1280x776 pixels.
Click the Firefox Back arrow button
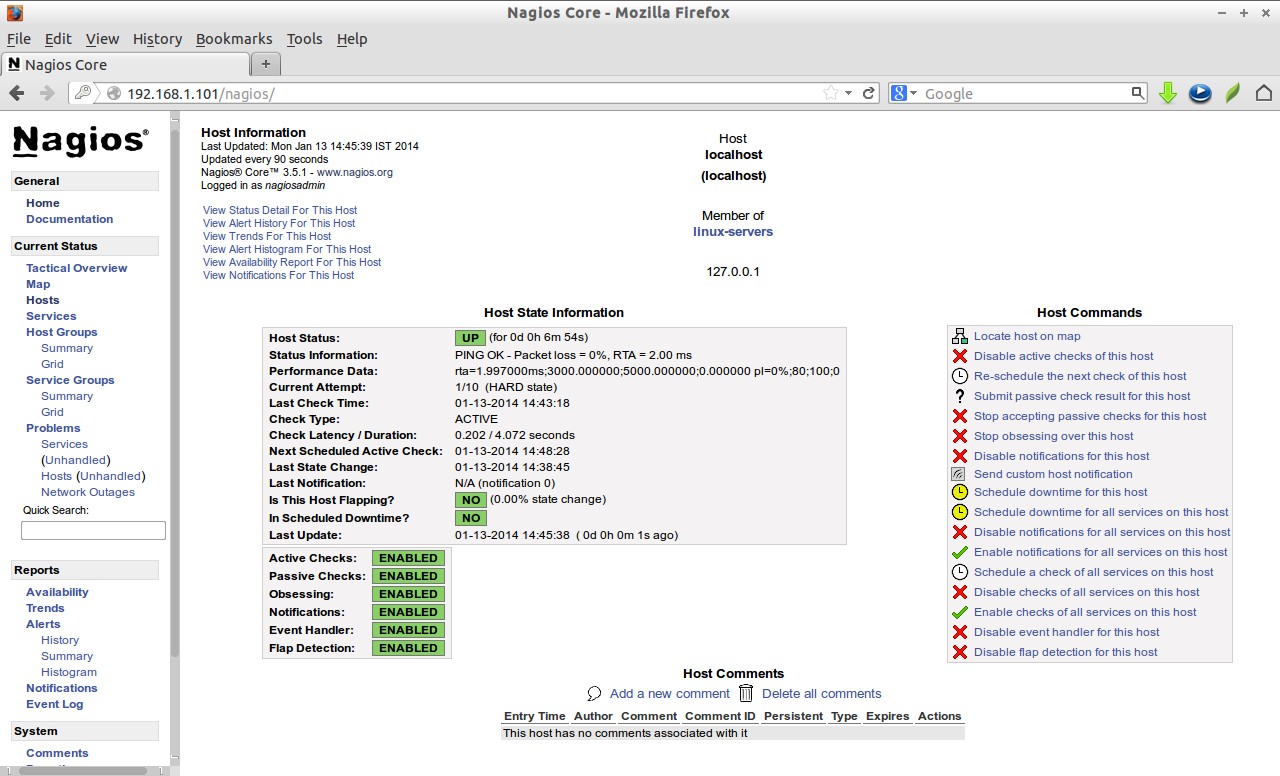[17, 93]
